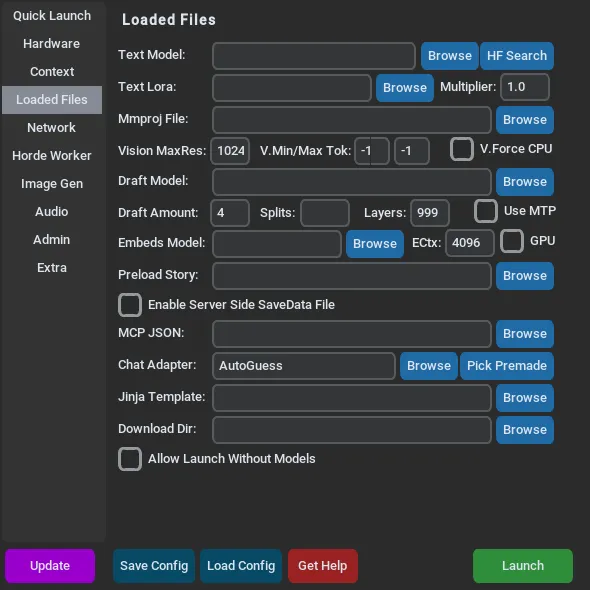Go to the Audio tab
The height and width of the screenshot is (590, 590).
52,211
